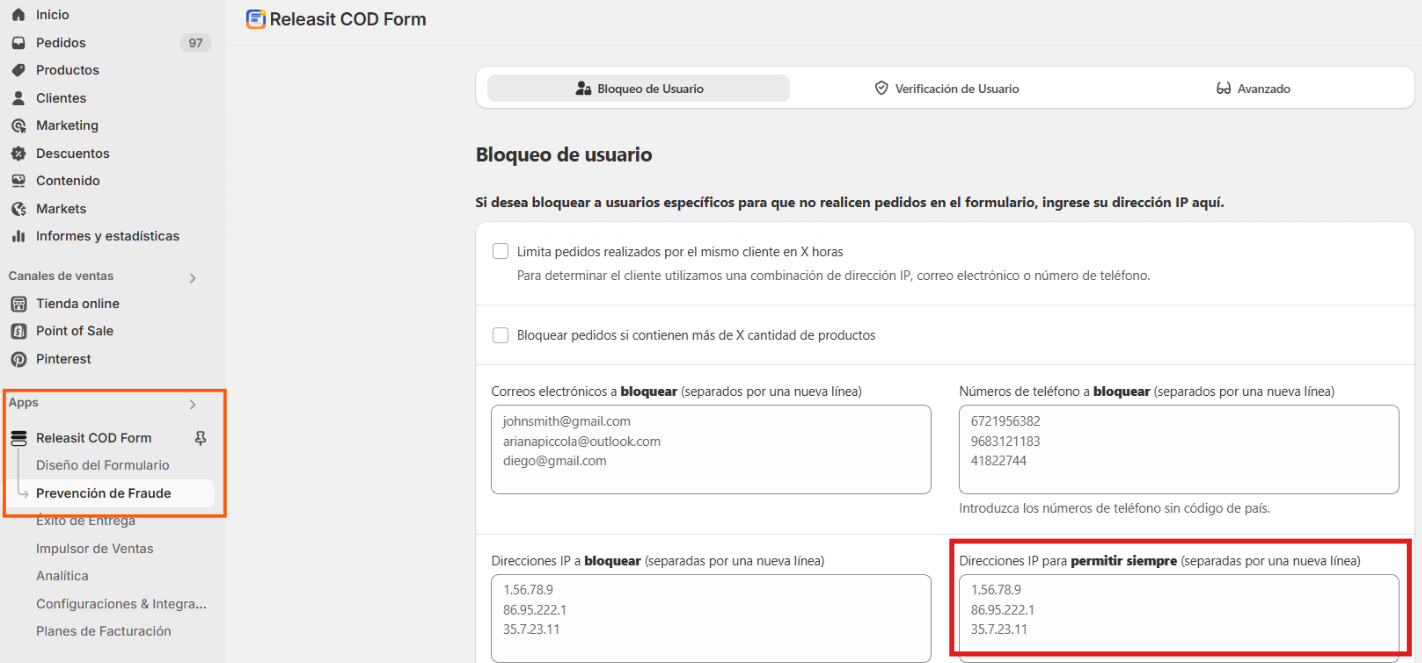Click the user icon on Bloqueo de Usuario tab

[584, 89]
